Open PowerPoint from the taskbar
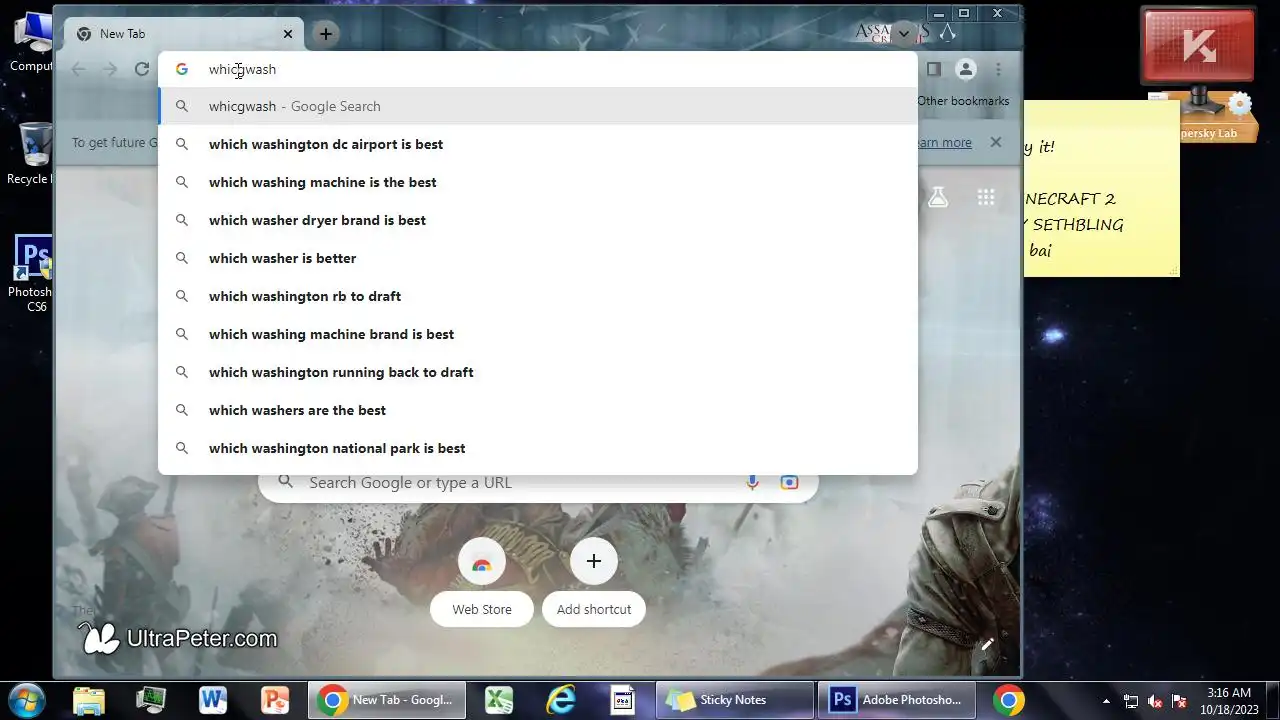 point(275,700)
